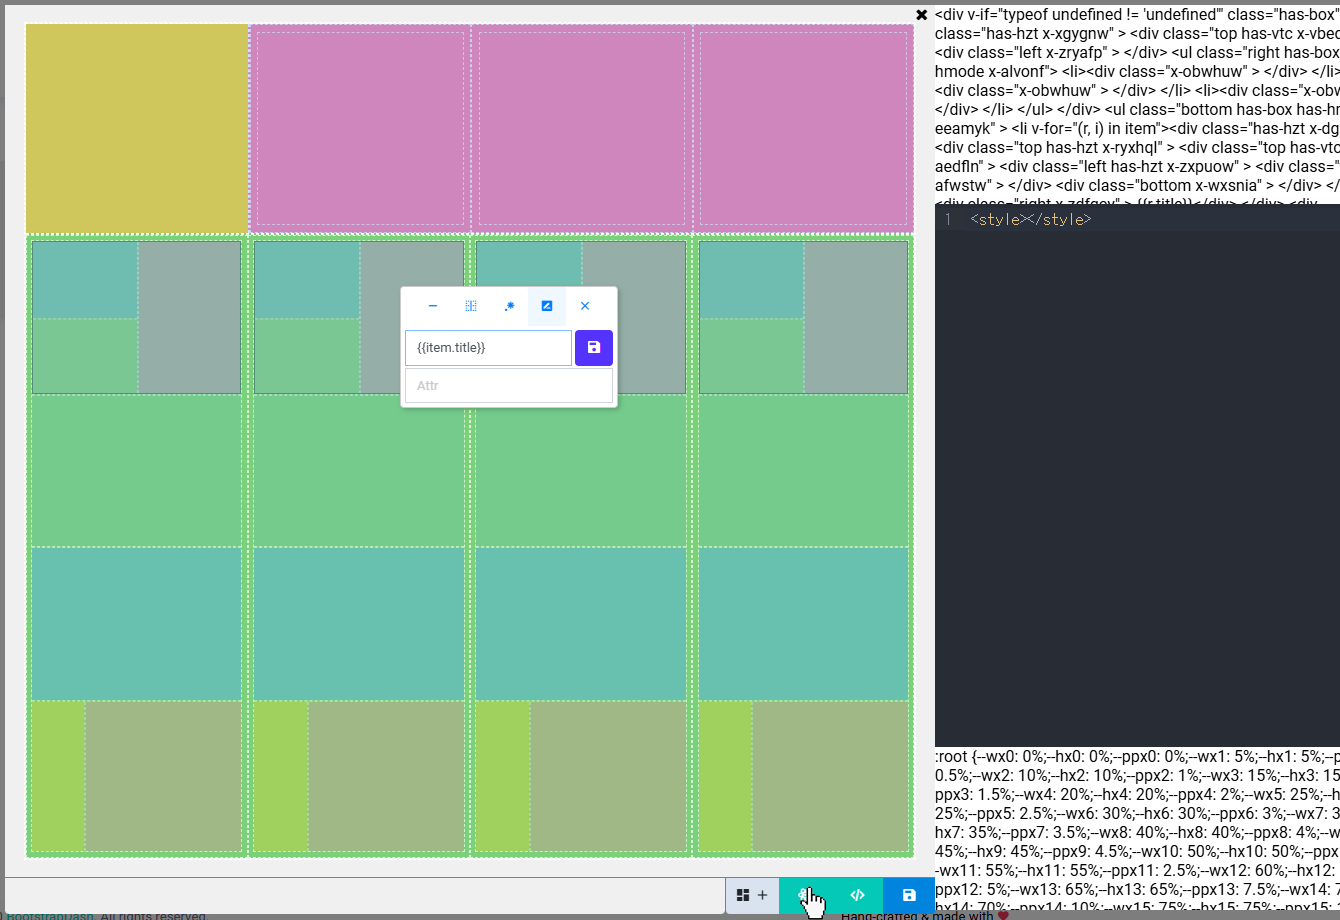
Task: Select the lime green block at bottom left
Action: pos(58,776)
